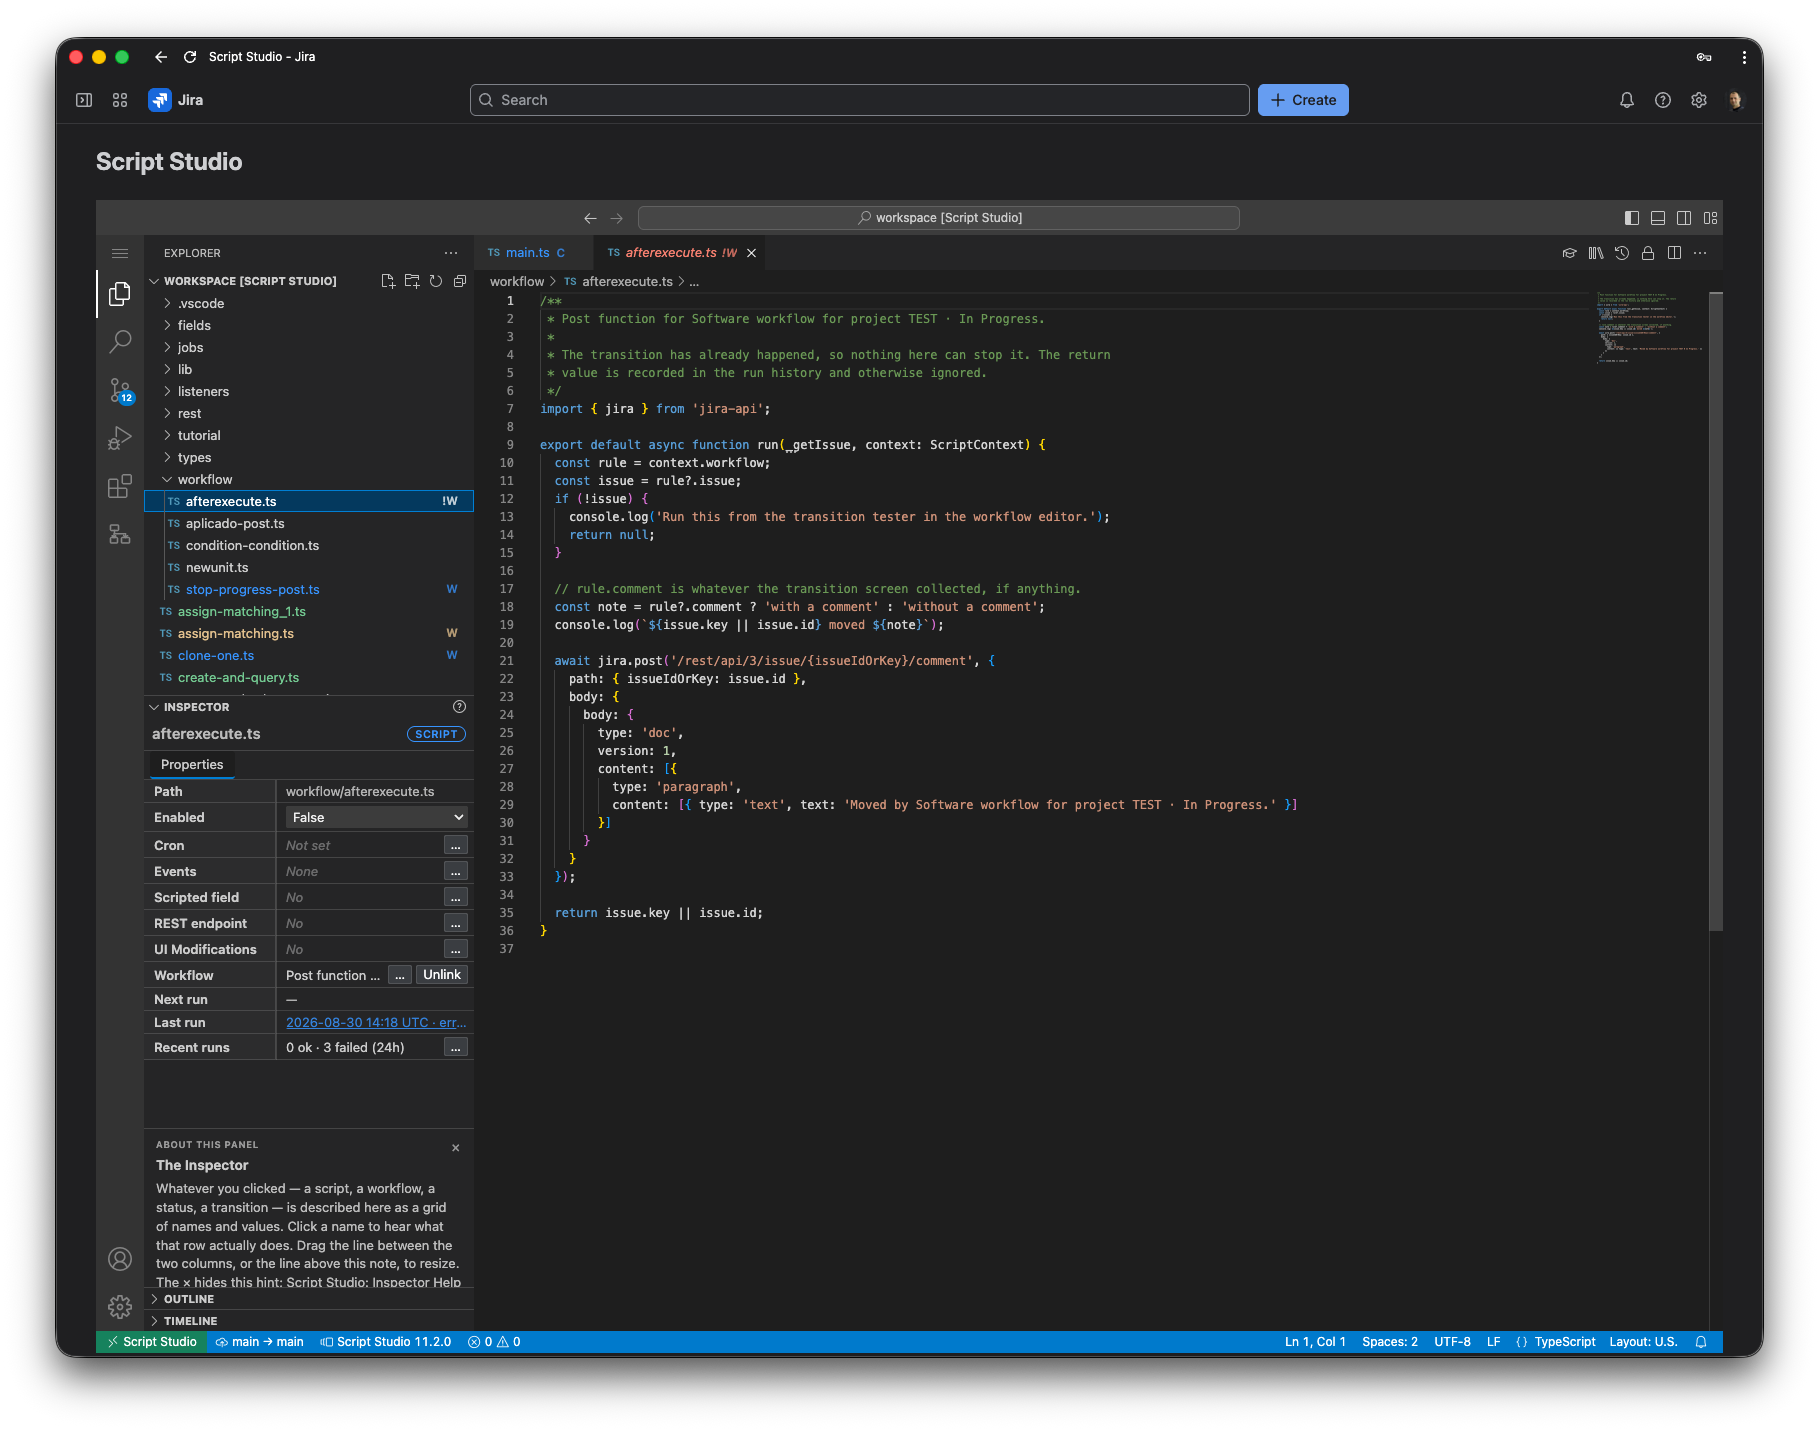Image resolution: width=1819 pixels, height=1431 pixels.
Task: Expand the tutorial folder
Action: pyautogui.click(x=309, y=436)
